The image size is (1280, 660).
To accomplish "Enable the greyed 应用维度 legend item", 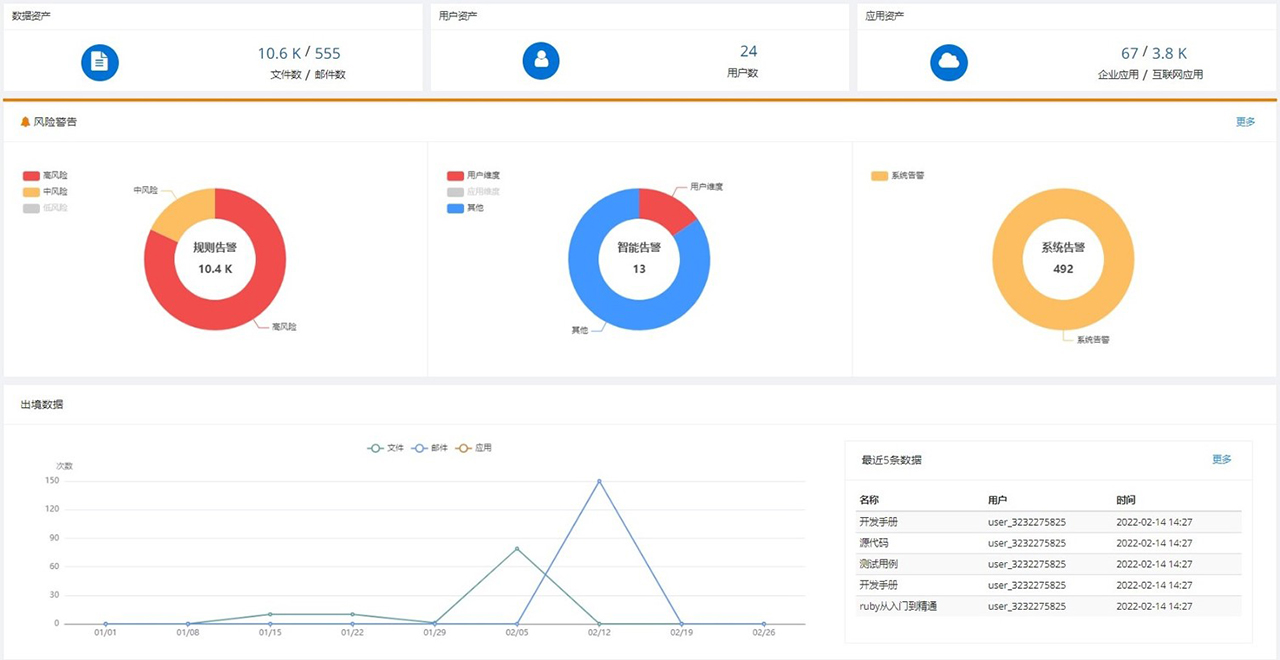I will [x=473, y=191].
